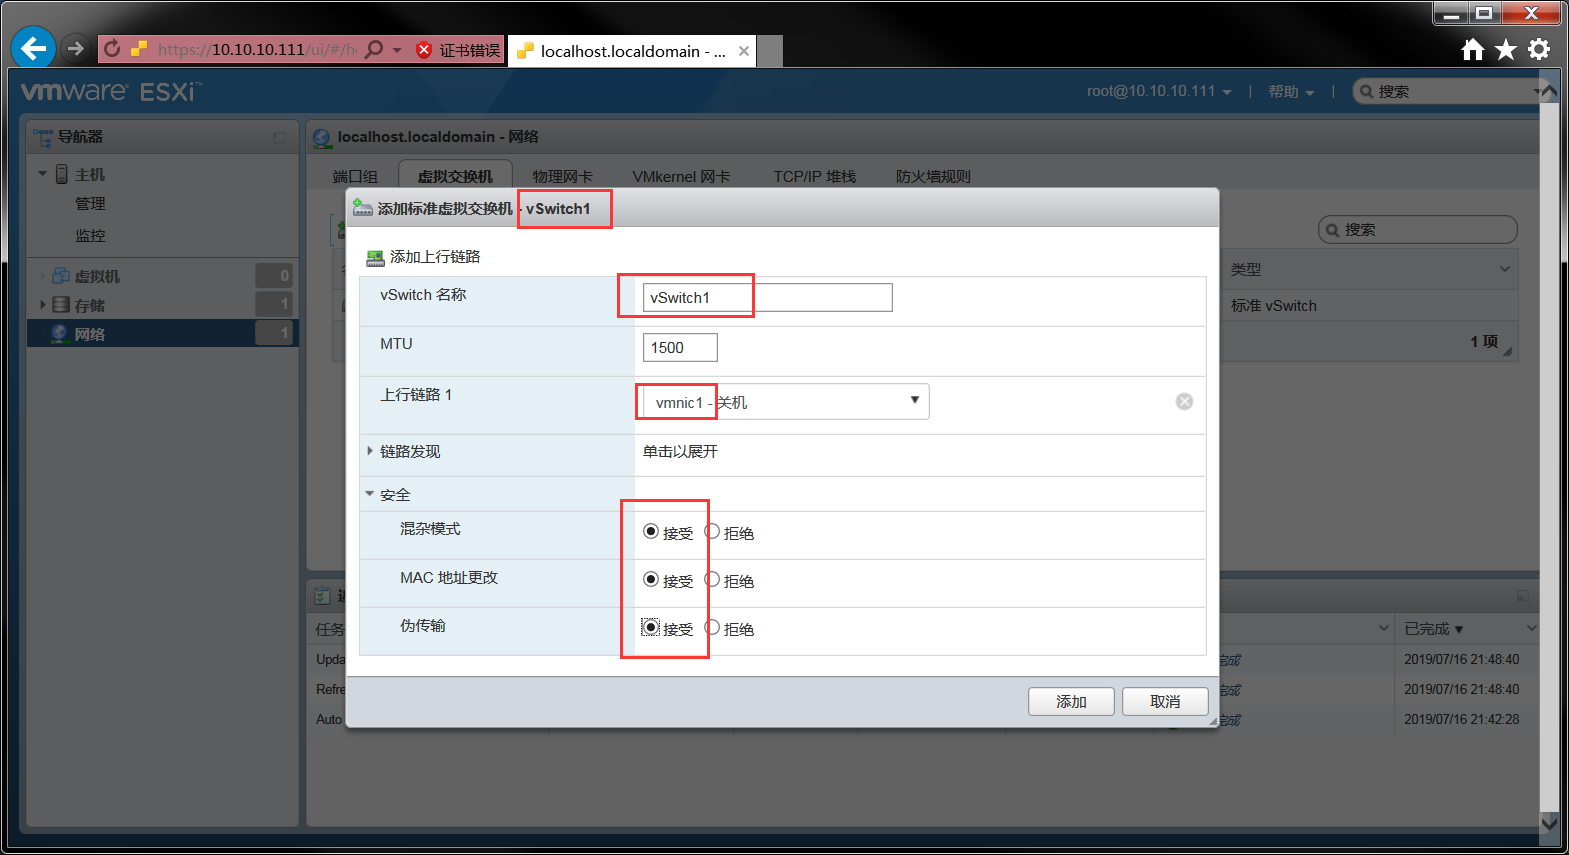The image size is (1569, 855).
Task: Select Networking in the navigator
Action: pyautogui.click(x=162, y=334)
